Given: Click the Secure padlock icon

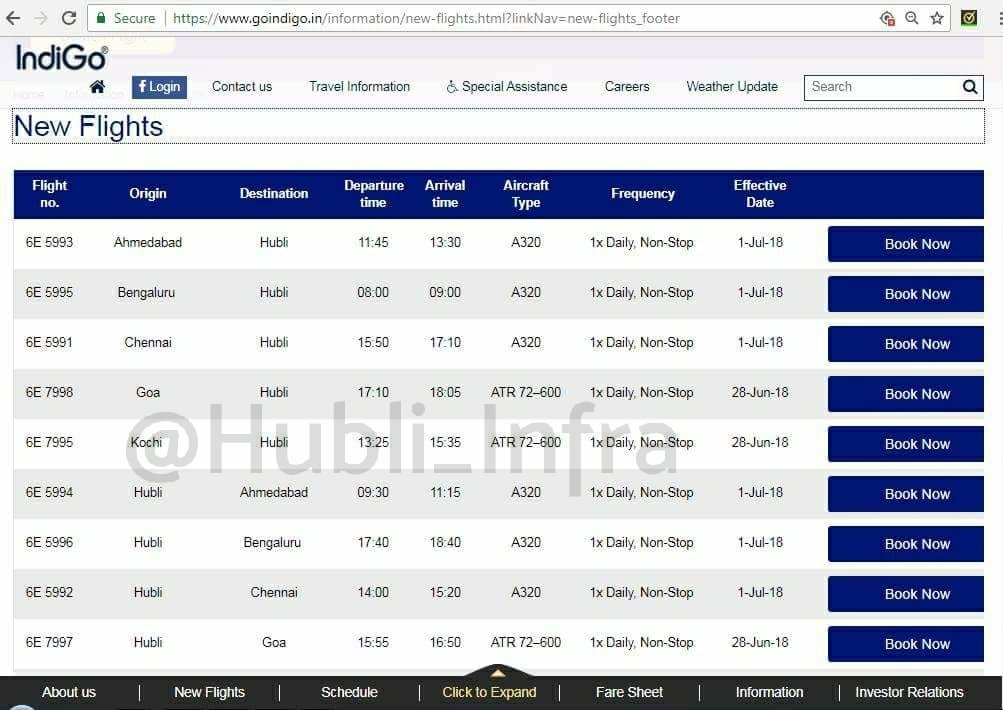Looking at the screenshot, I should (x=100, y=18).
